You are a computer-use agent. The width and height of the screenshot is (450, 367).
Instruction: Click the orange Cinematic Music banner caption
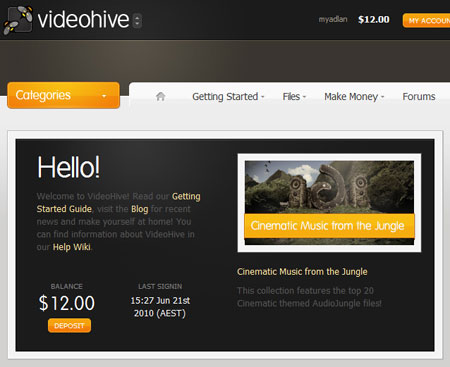pyautogui.click(x=329, y=226)
